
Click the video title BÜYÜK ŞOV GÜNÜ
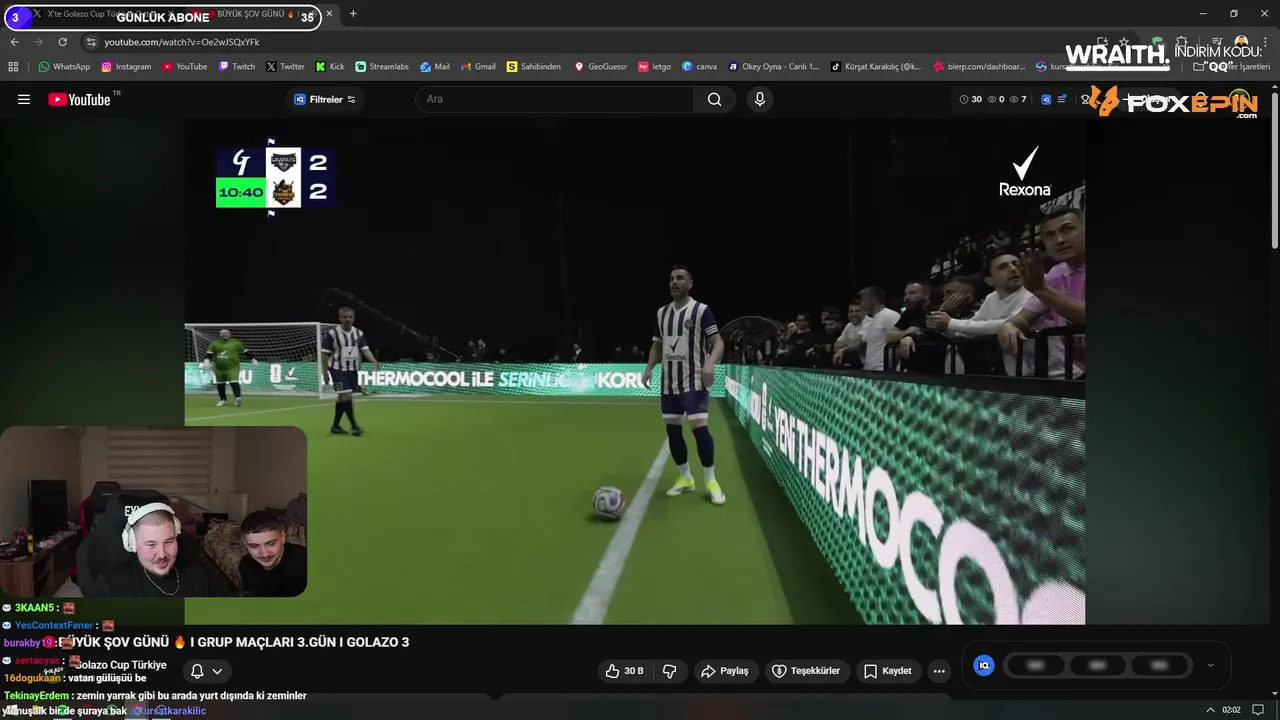pyautogui.click(x=232, y=642)
